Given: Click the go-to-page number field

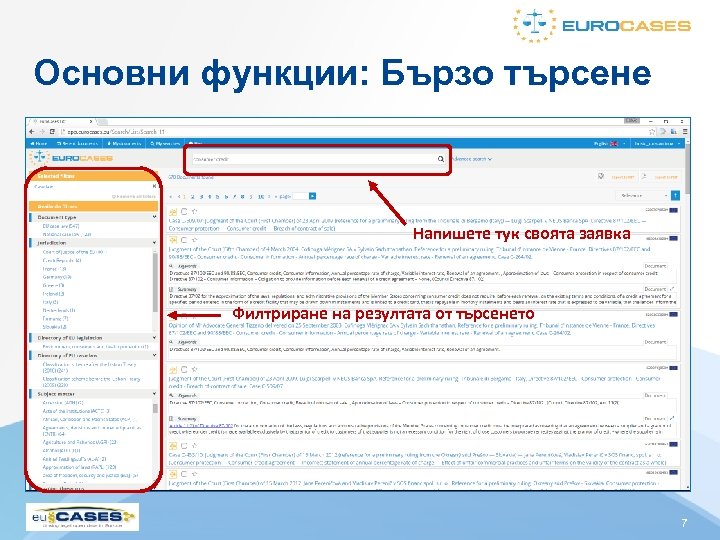Looking at the screenshot, I should pyautogui.click(x=300, y=196).
